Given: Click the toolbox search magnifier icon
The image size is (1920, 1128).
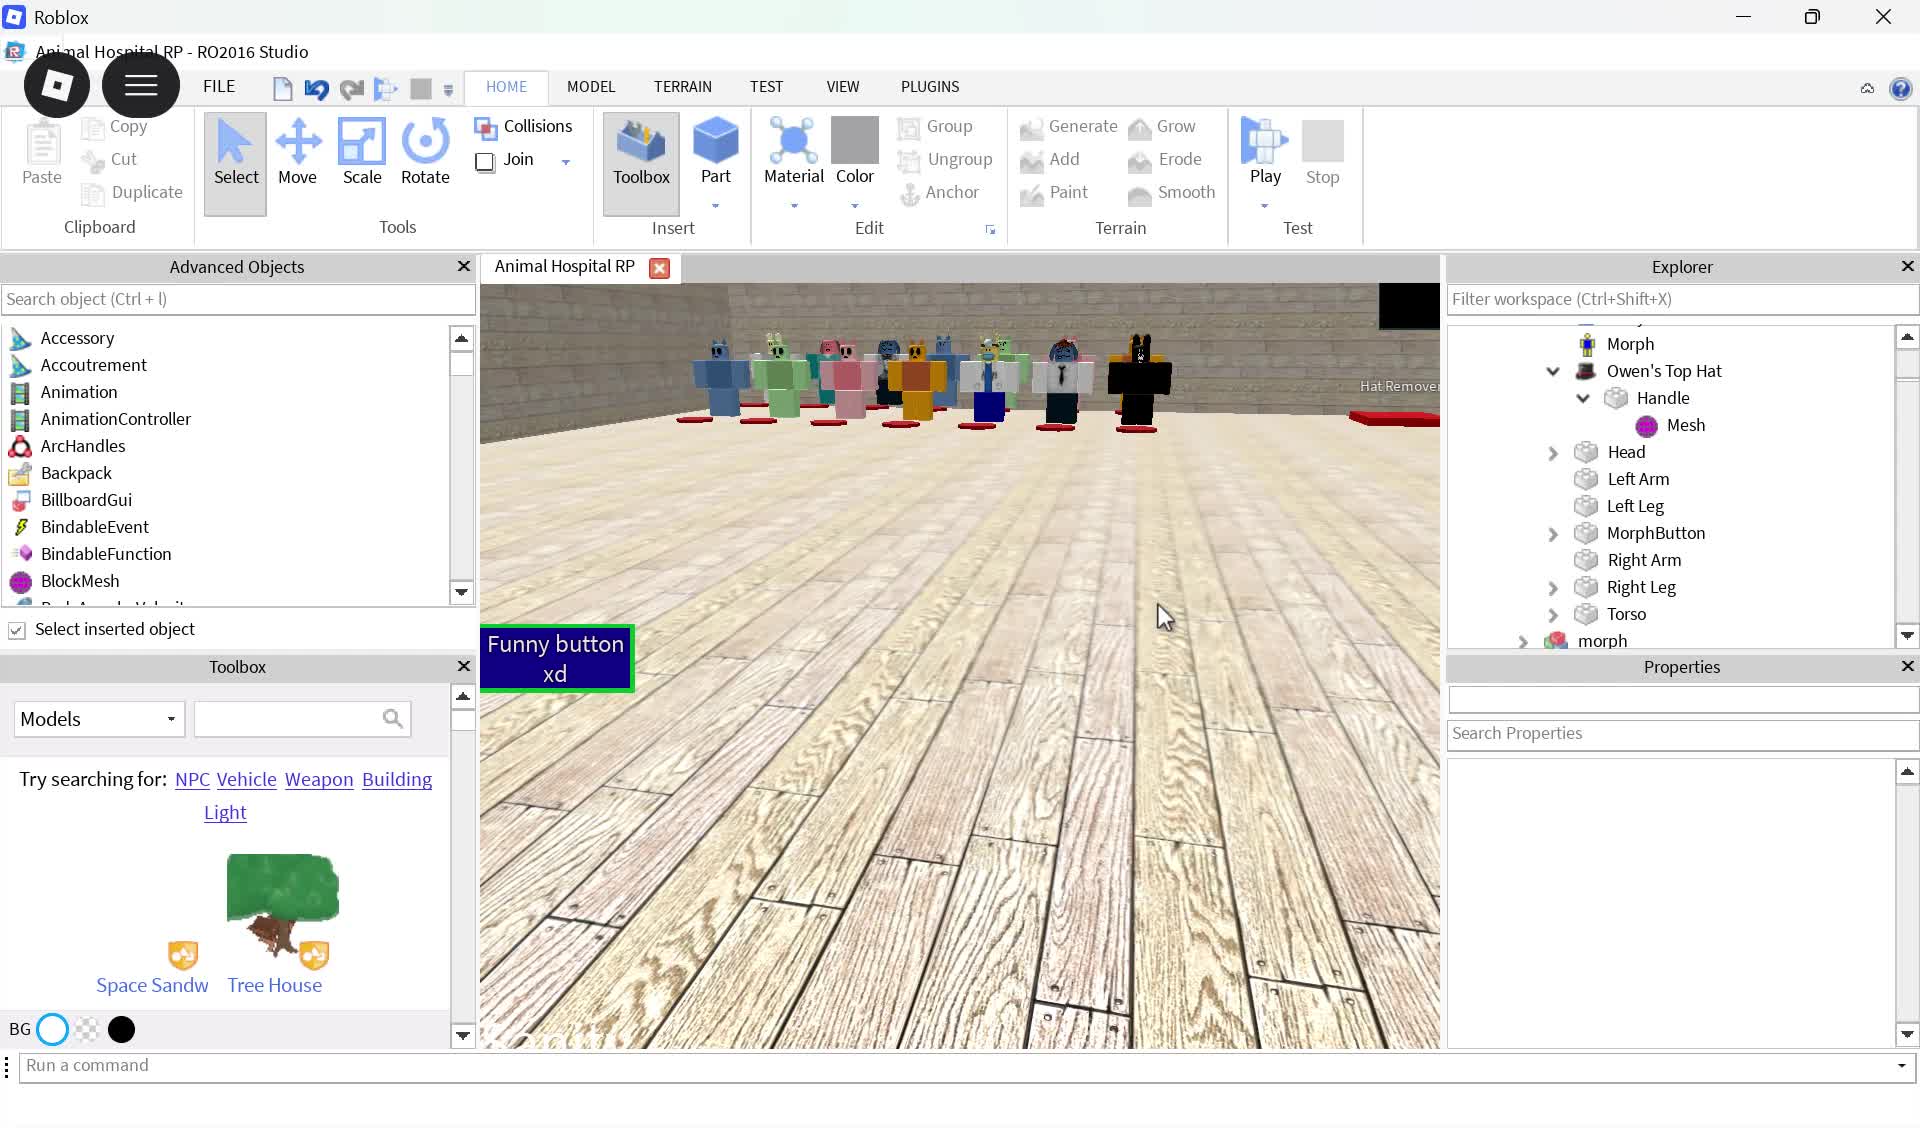Looking at the screenshot, I should click(392, 718).
